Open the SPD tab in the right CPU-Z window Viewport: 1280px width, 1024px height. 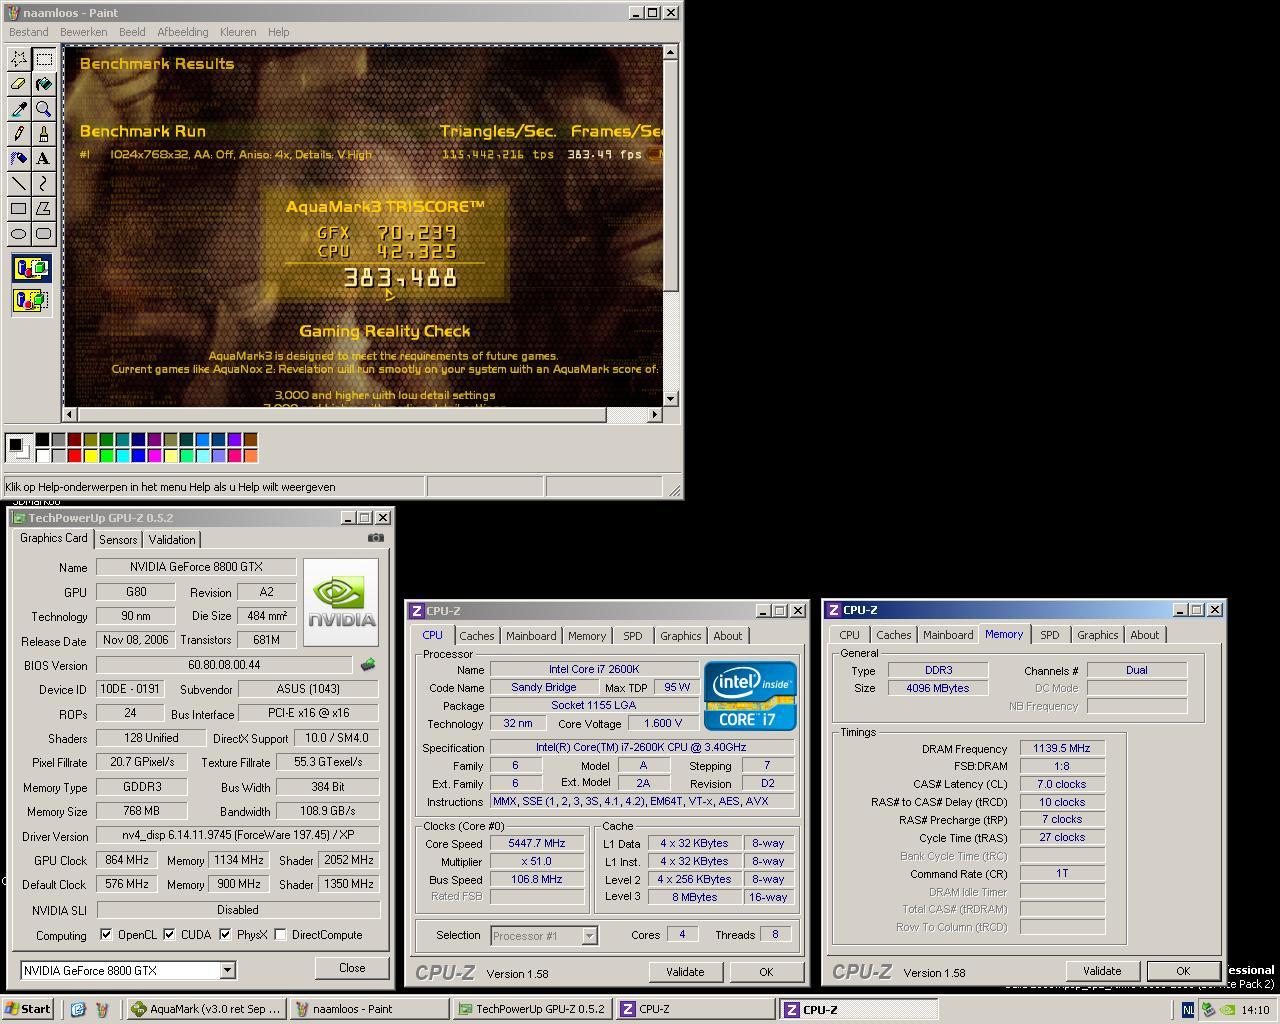[x=1049, y=635]
